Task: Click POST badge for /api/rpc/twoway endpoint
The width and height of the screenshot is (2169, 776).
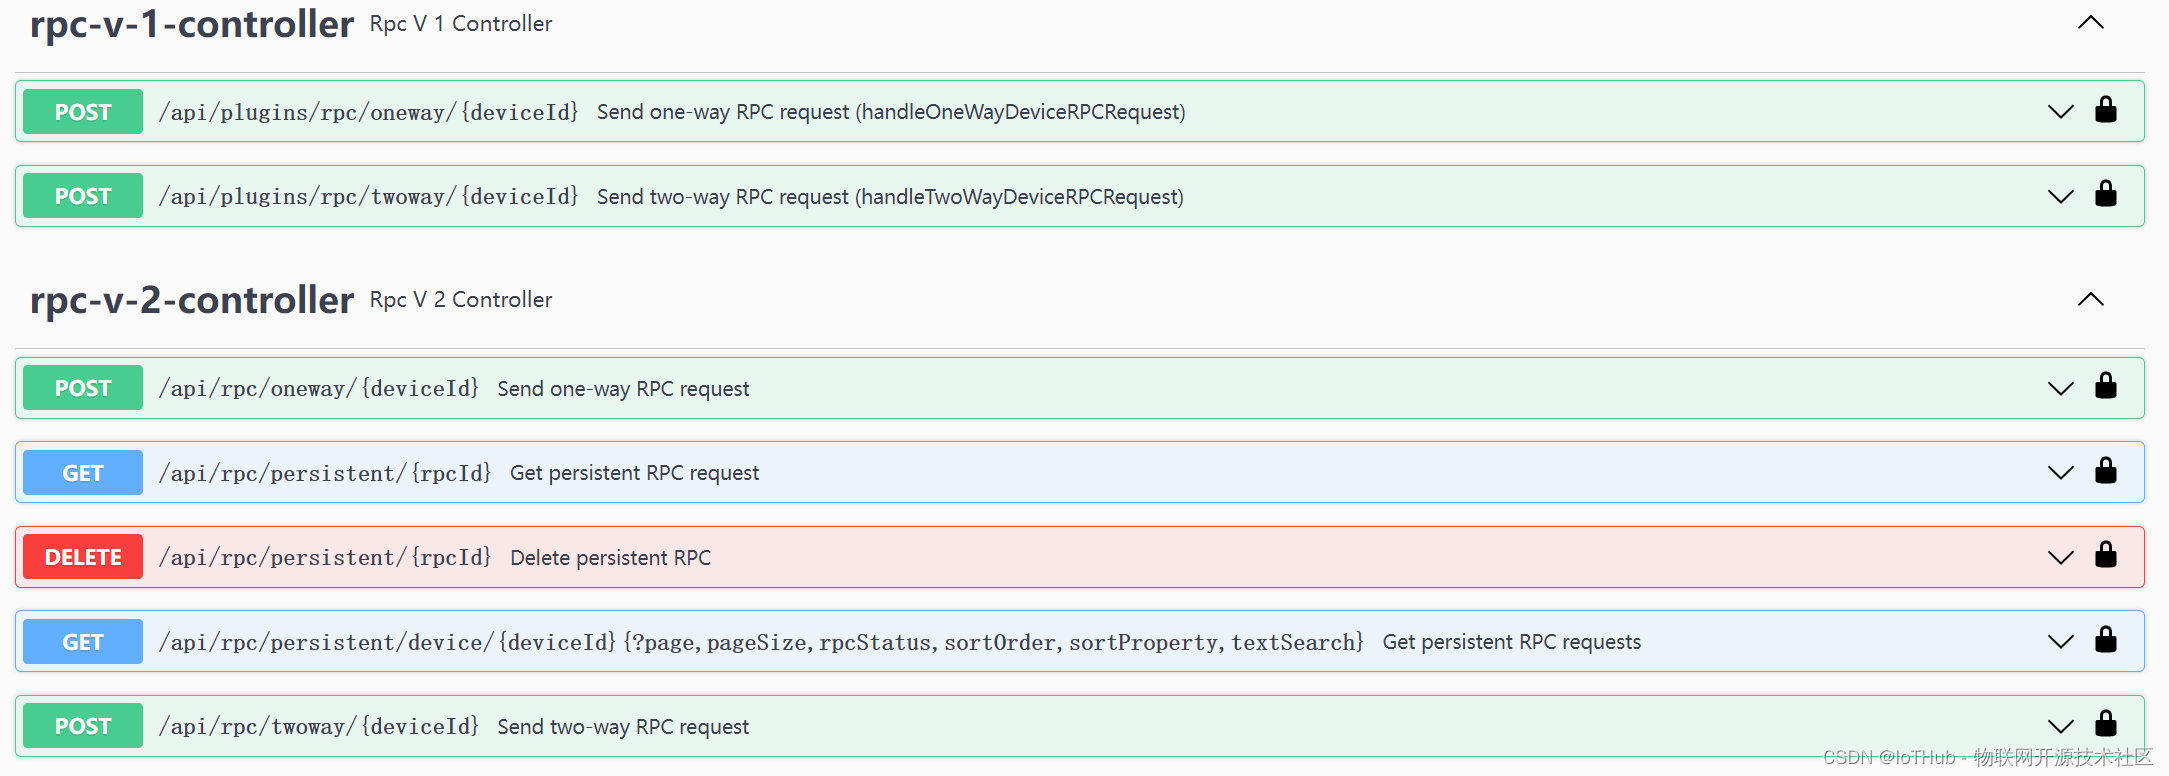Action: 83,726
